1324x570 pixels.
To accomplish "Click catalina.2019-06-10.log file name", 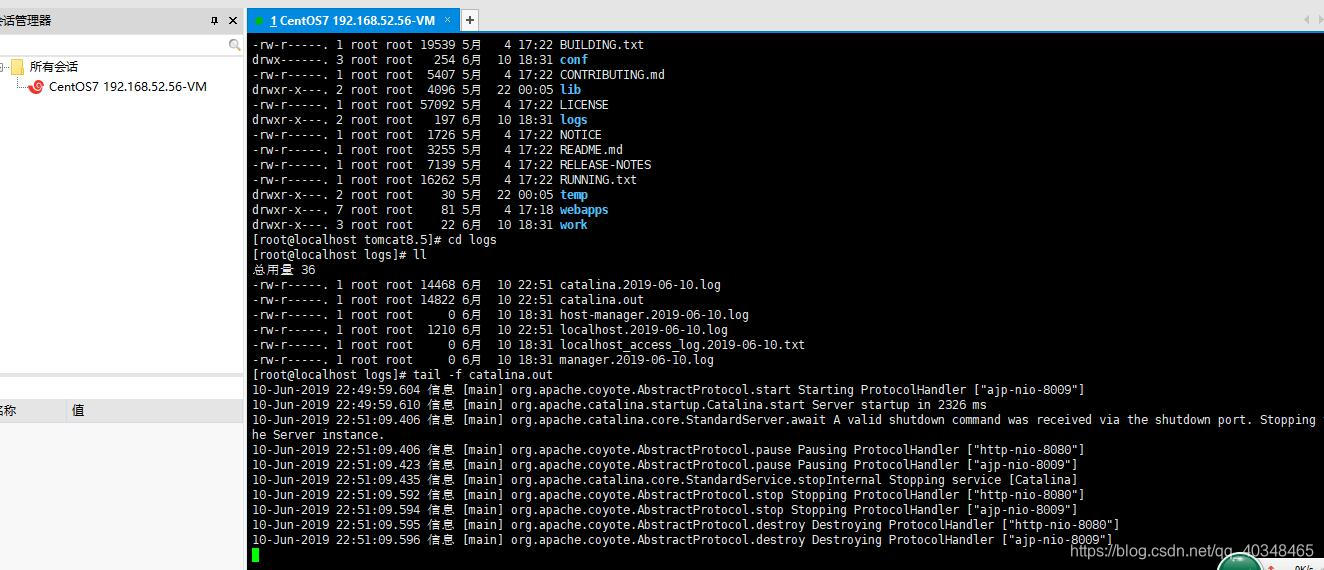I will click(x=640, y=285).
